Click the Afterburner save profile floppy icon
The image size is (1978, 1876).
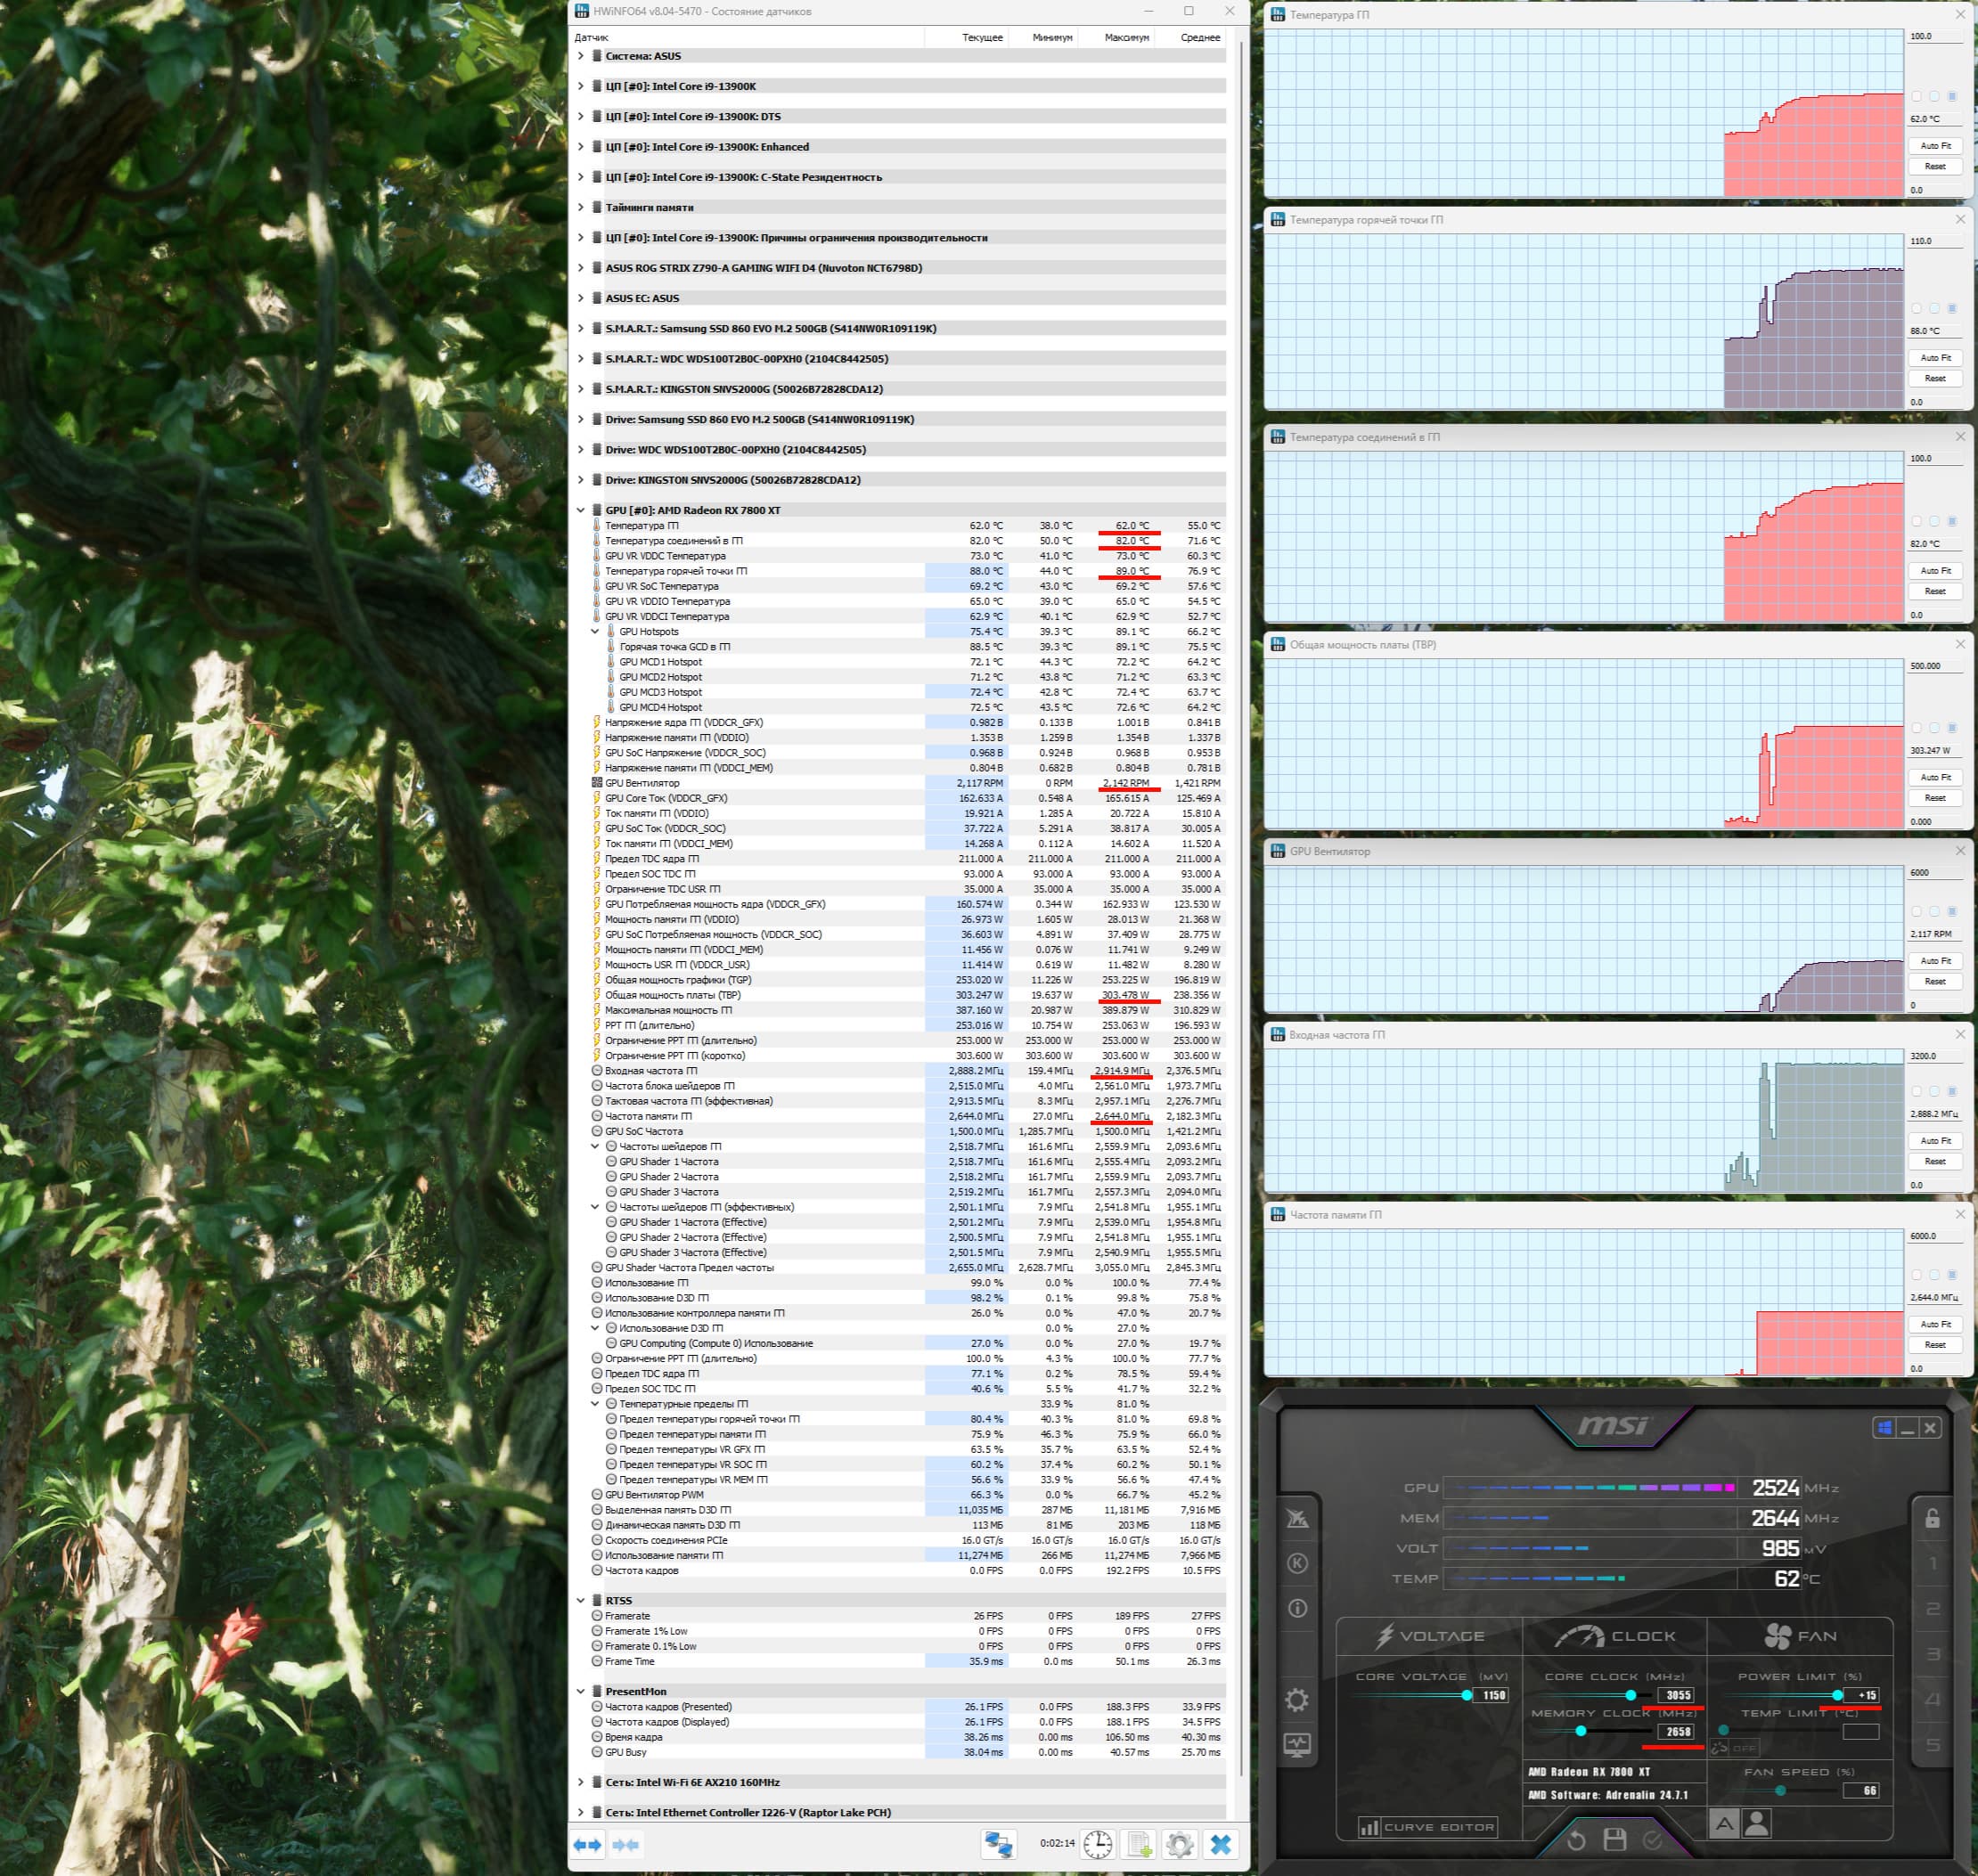[x=1614, y=1839]
